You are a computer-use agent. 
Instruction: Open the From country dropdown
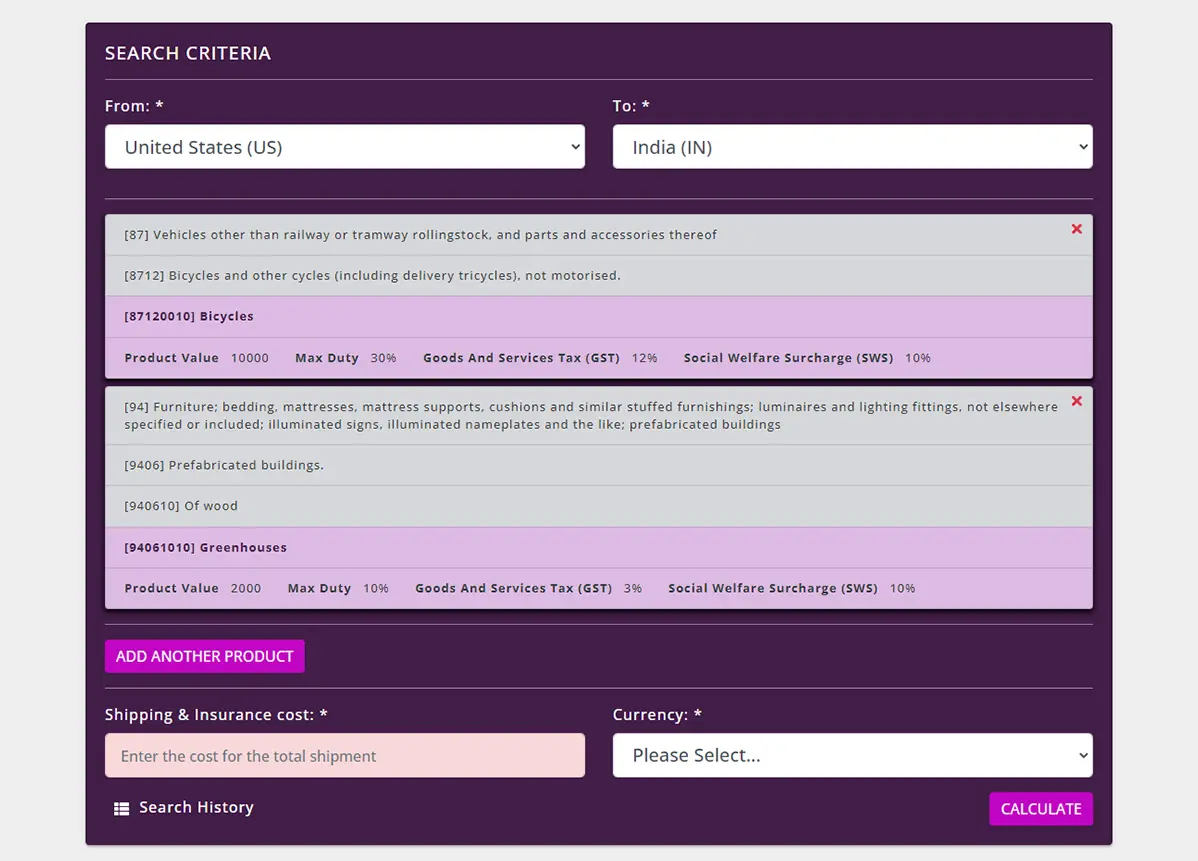[x=345, y=147]
